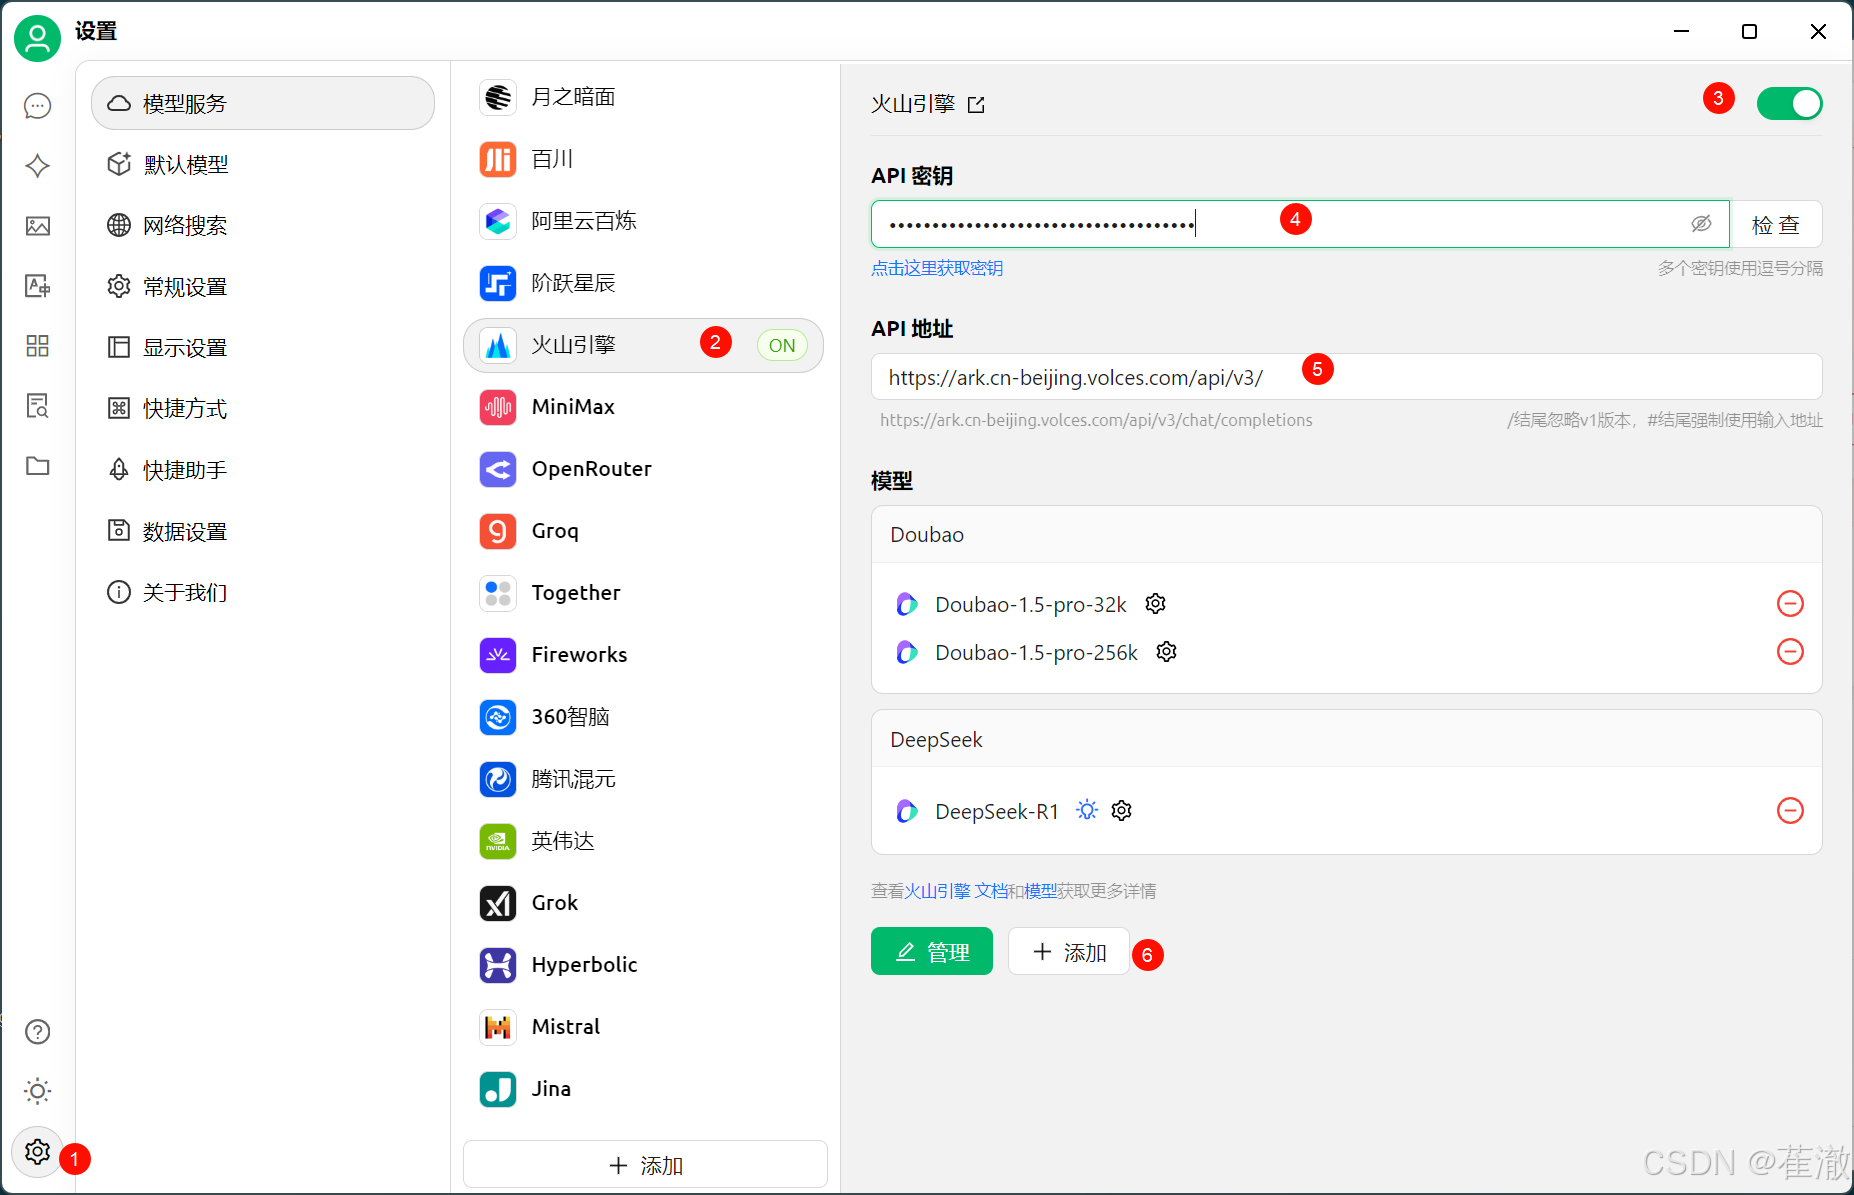Collapse the Doubao model group header
This screenshot has width=1854, height=1195.
[x=1346, y=535]
